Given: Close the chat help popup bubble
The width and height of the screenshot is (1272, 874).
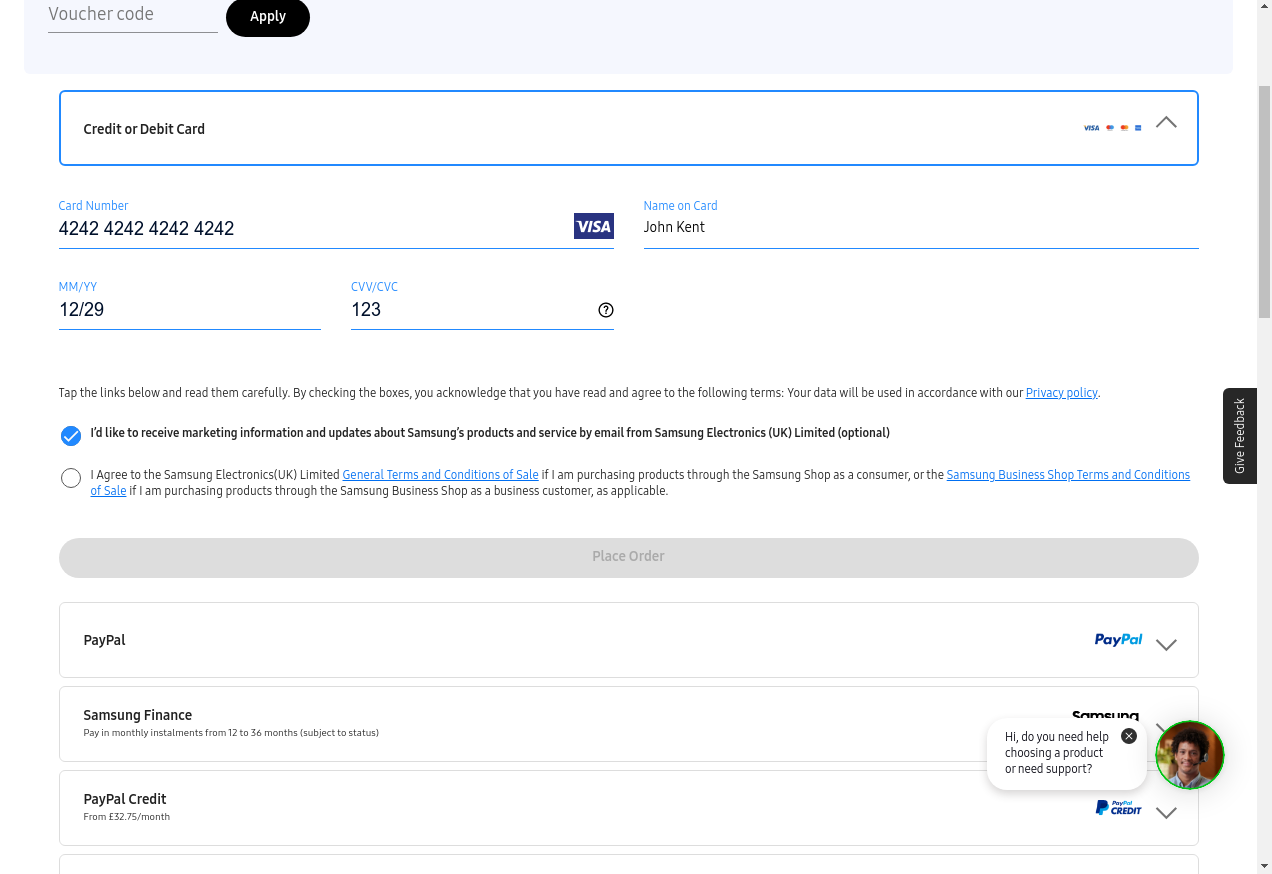Looking at the screenshot, I should click(x=1129, y=736).
